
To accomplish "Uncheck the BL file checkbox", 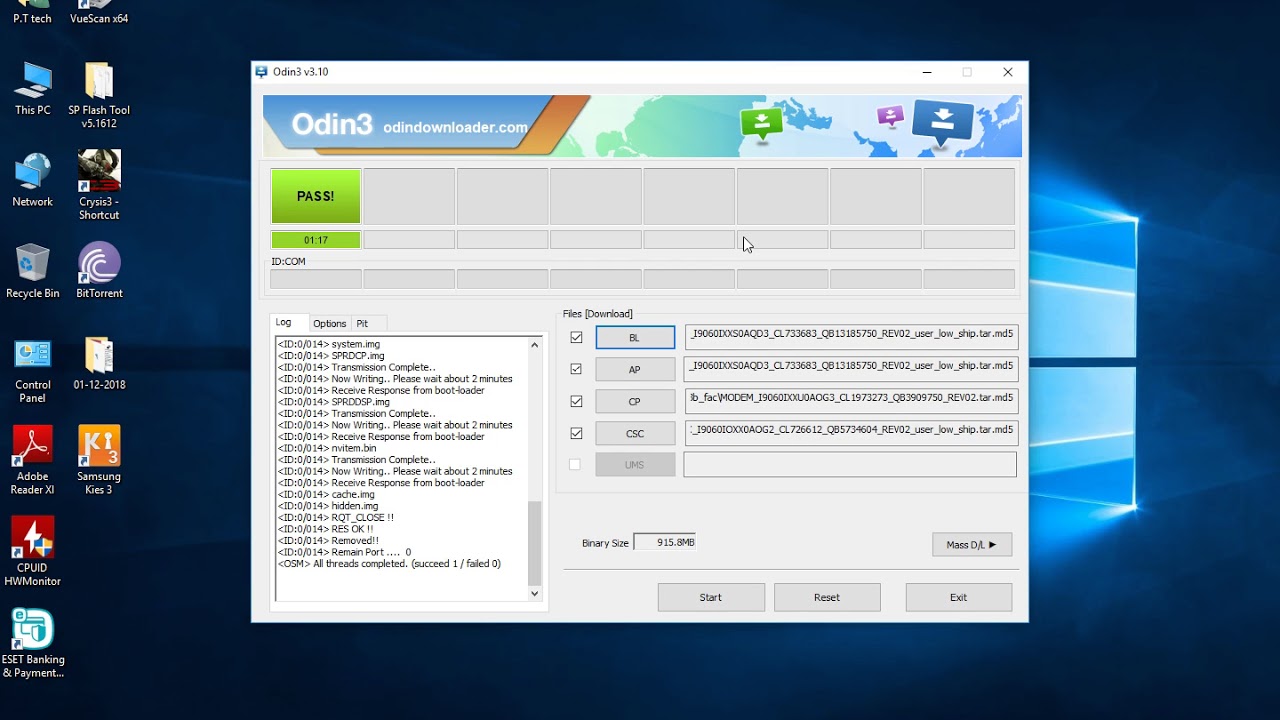I will [576, 338].
